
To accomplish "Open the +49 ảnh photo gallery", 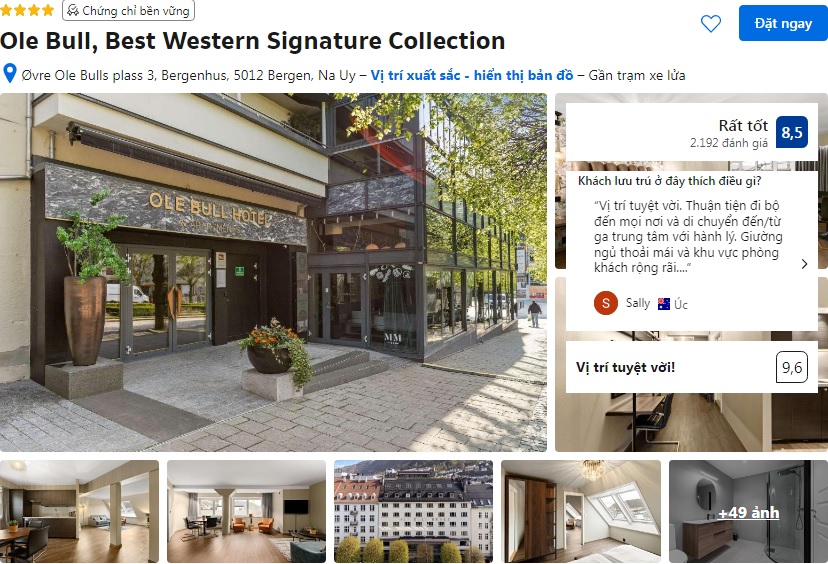I will point(748,511).
